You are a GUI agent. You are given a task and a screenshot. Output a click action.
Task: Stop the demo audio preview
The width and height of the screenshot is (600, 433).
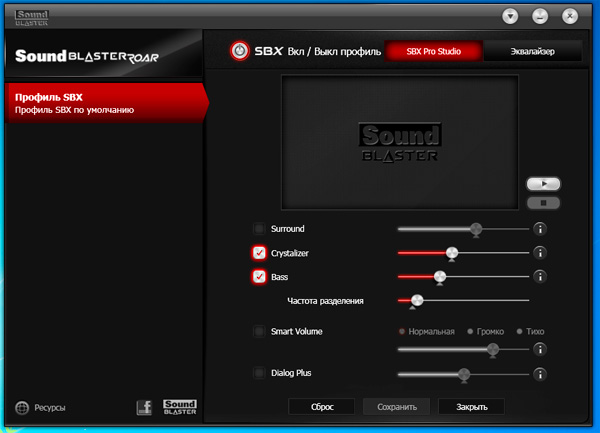(544, 203)
